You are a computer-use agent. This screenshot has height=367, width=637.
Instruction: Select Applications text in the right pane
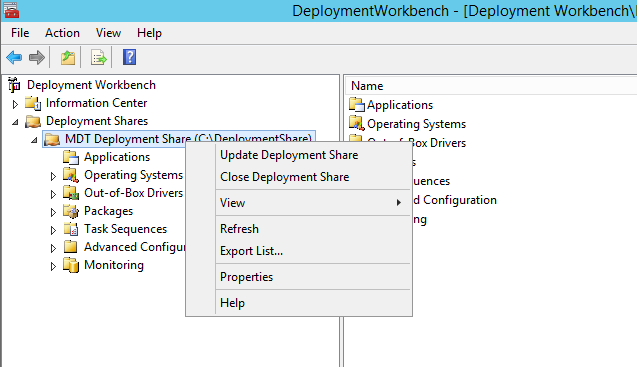[400, 105]
